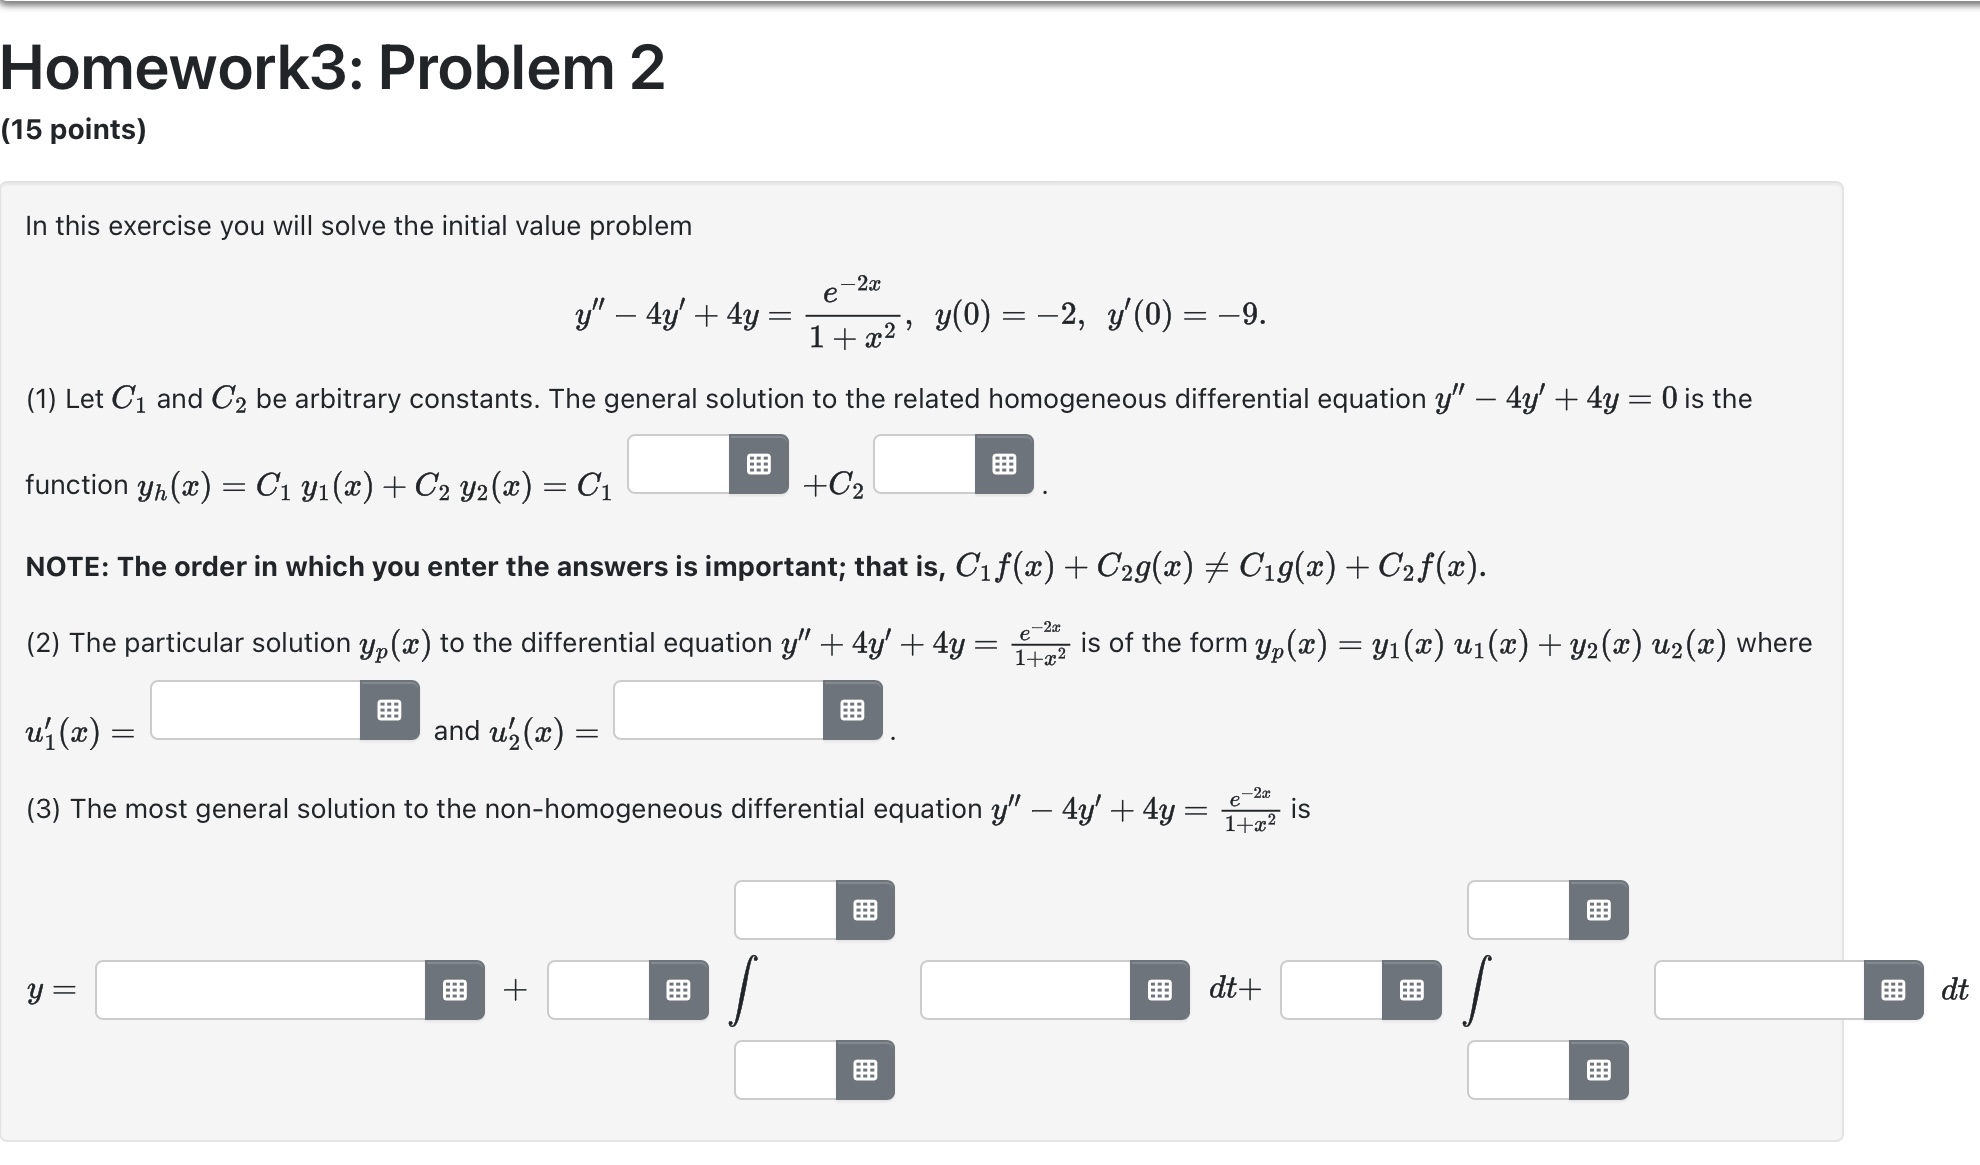Screen dimensions: 1980x1165
Task: Open the equation editor on the first integral's upper limit
Action: (866, 910)
